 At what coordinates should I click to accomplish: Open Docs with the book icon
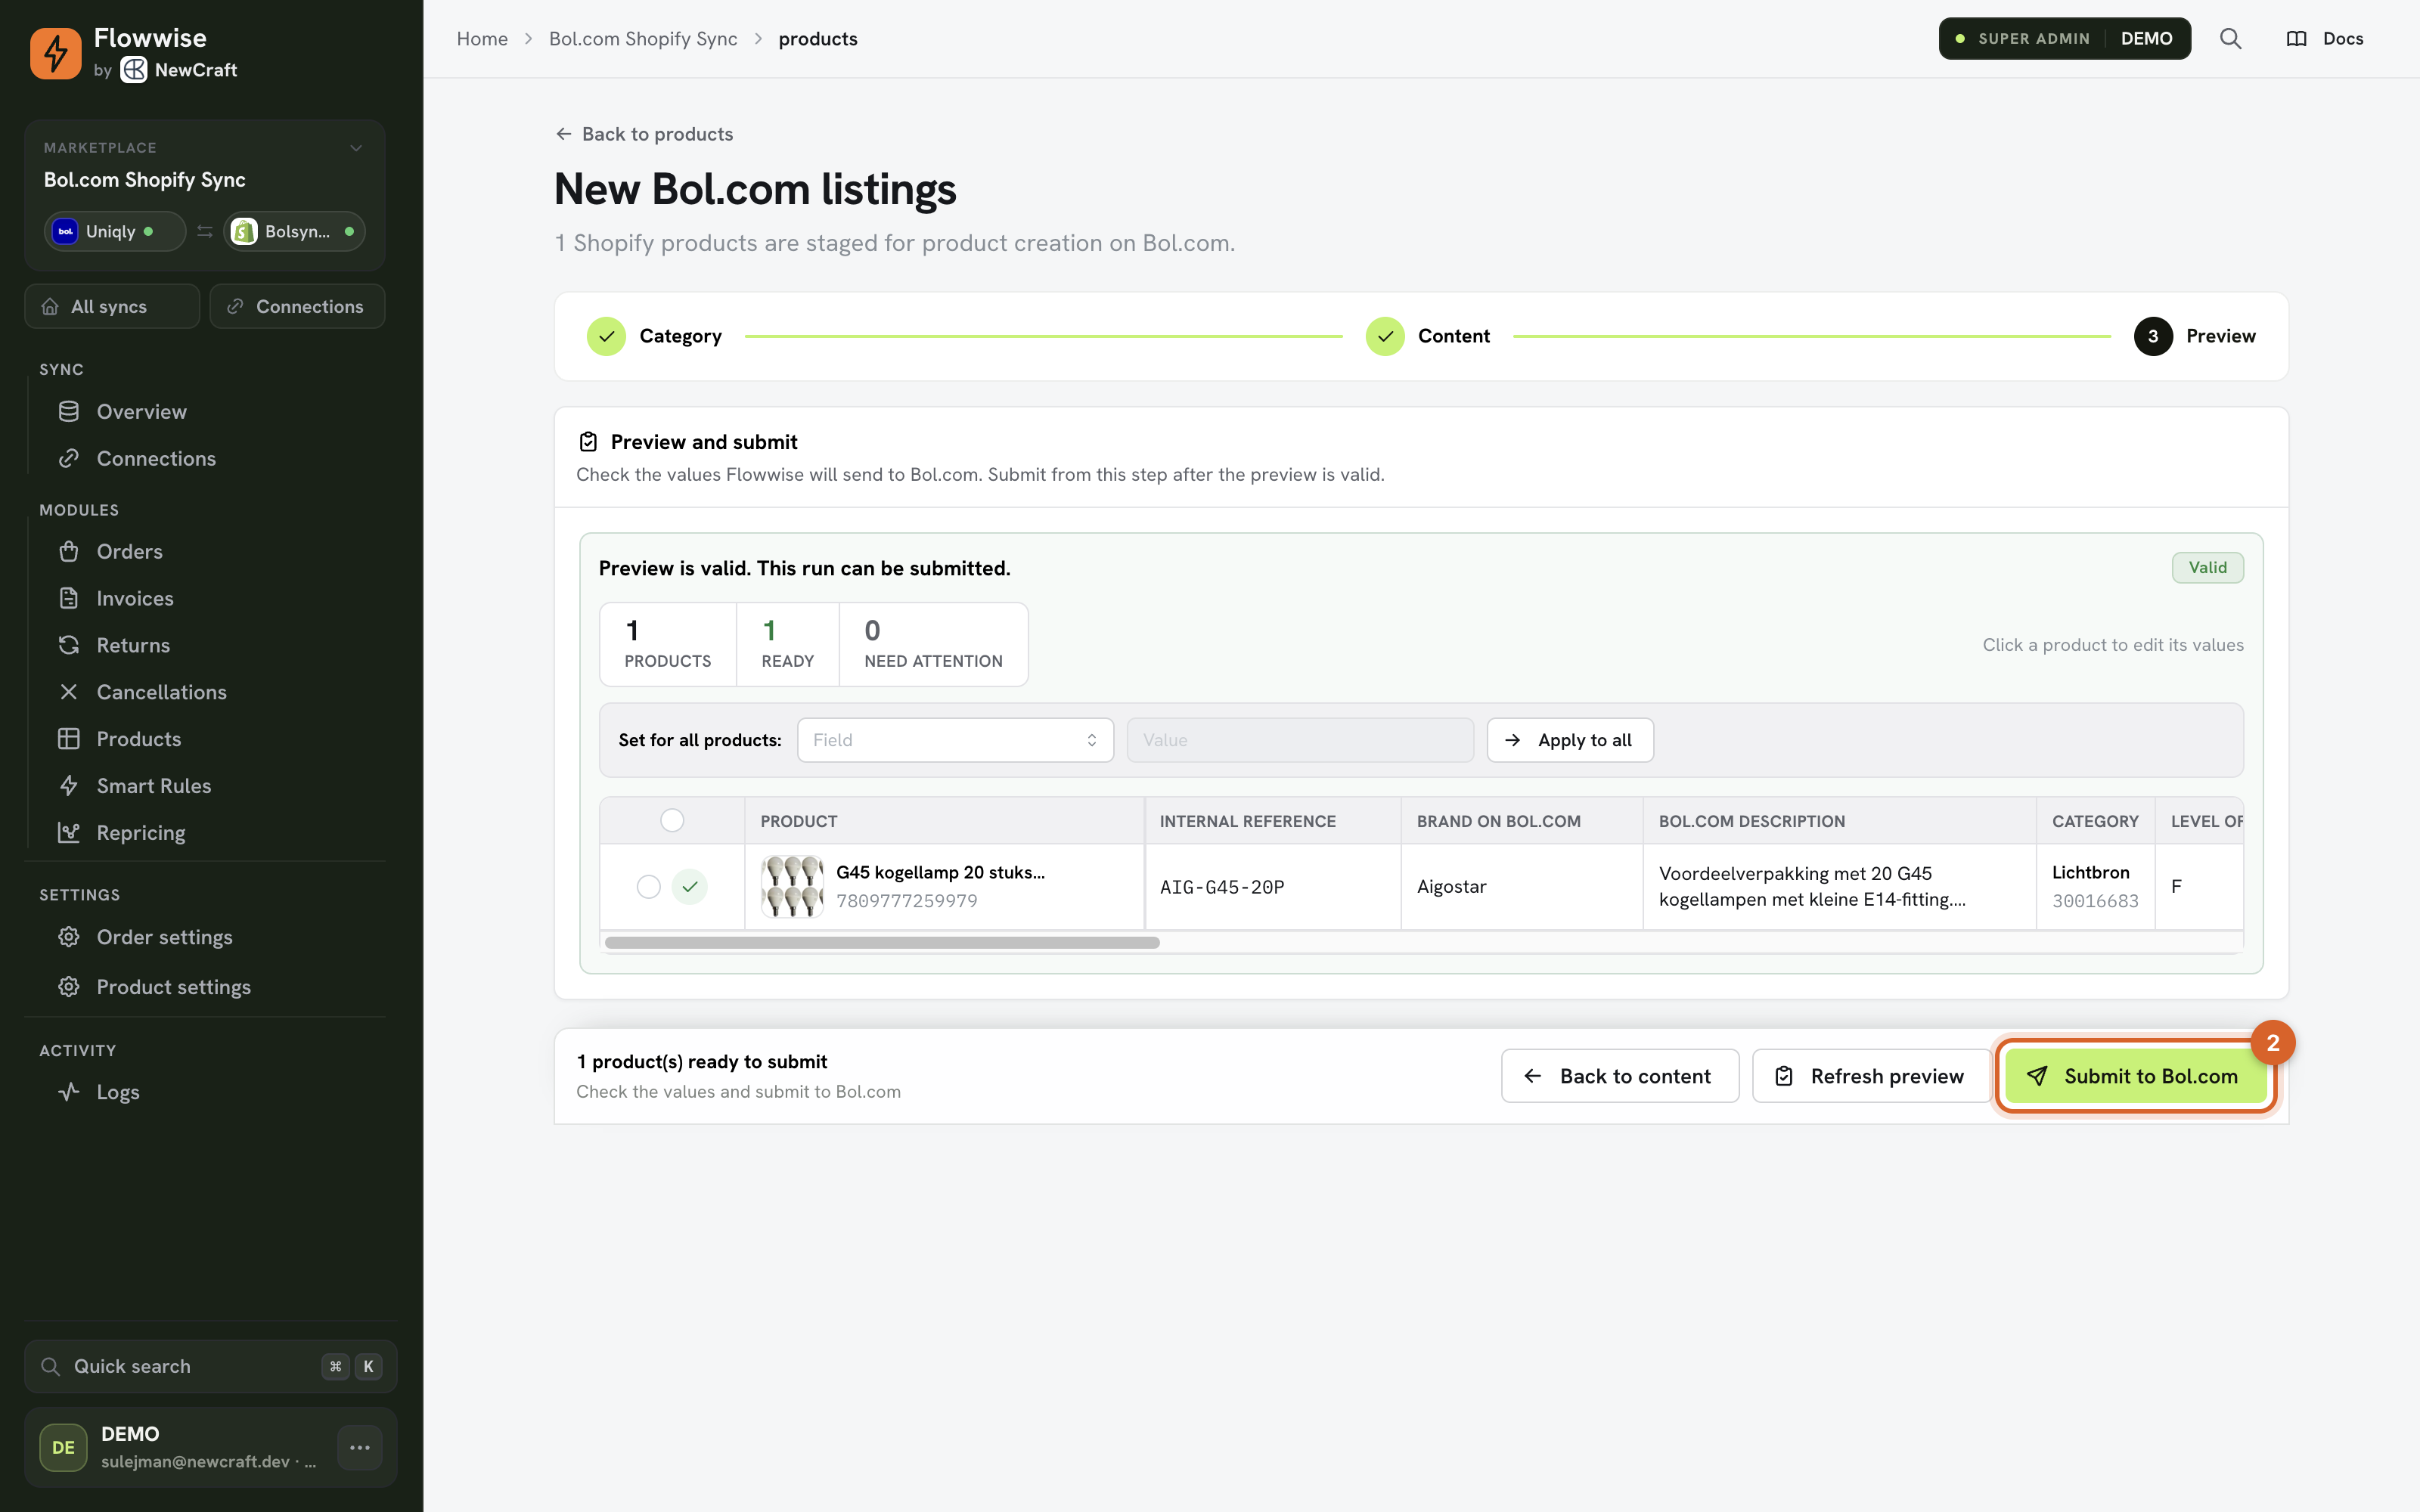coord(2324,39)
